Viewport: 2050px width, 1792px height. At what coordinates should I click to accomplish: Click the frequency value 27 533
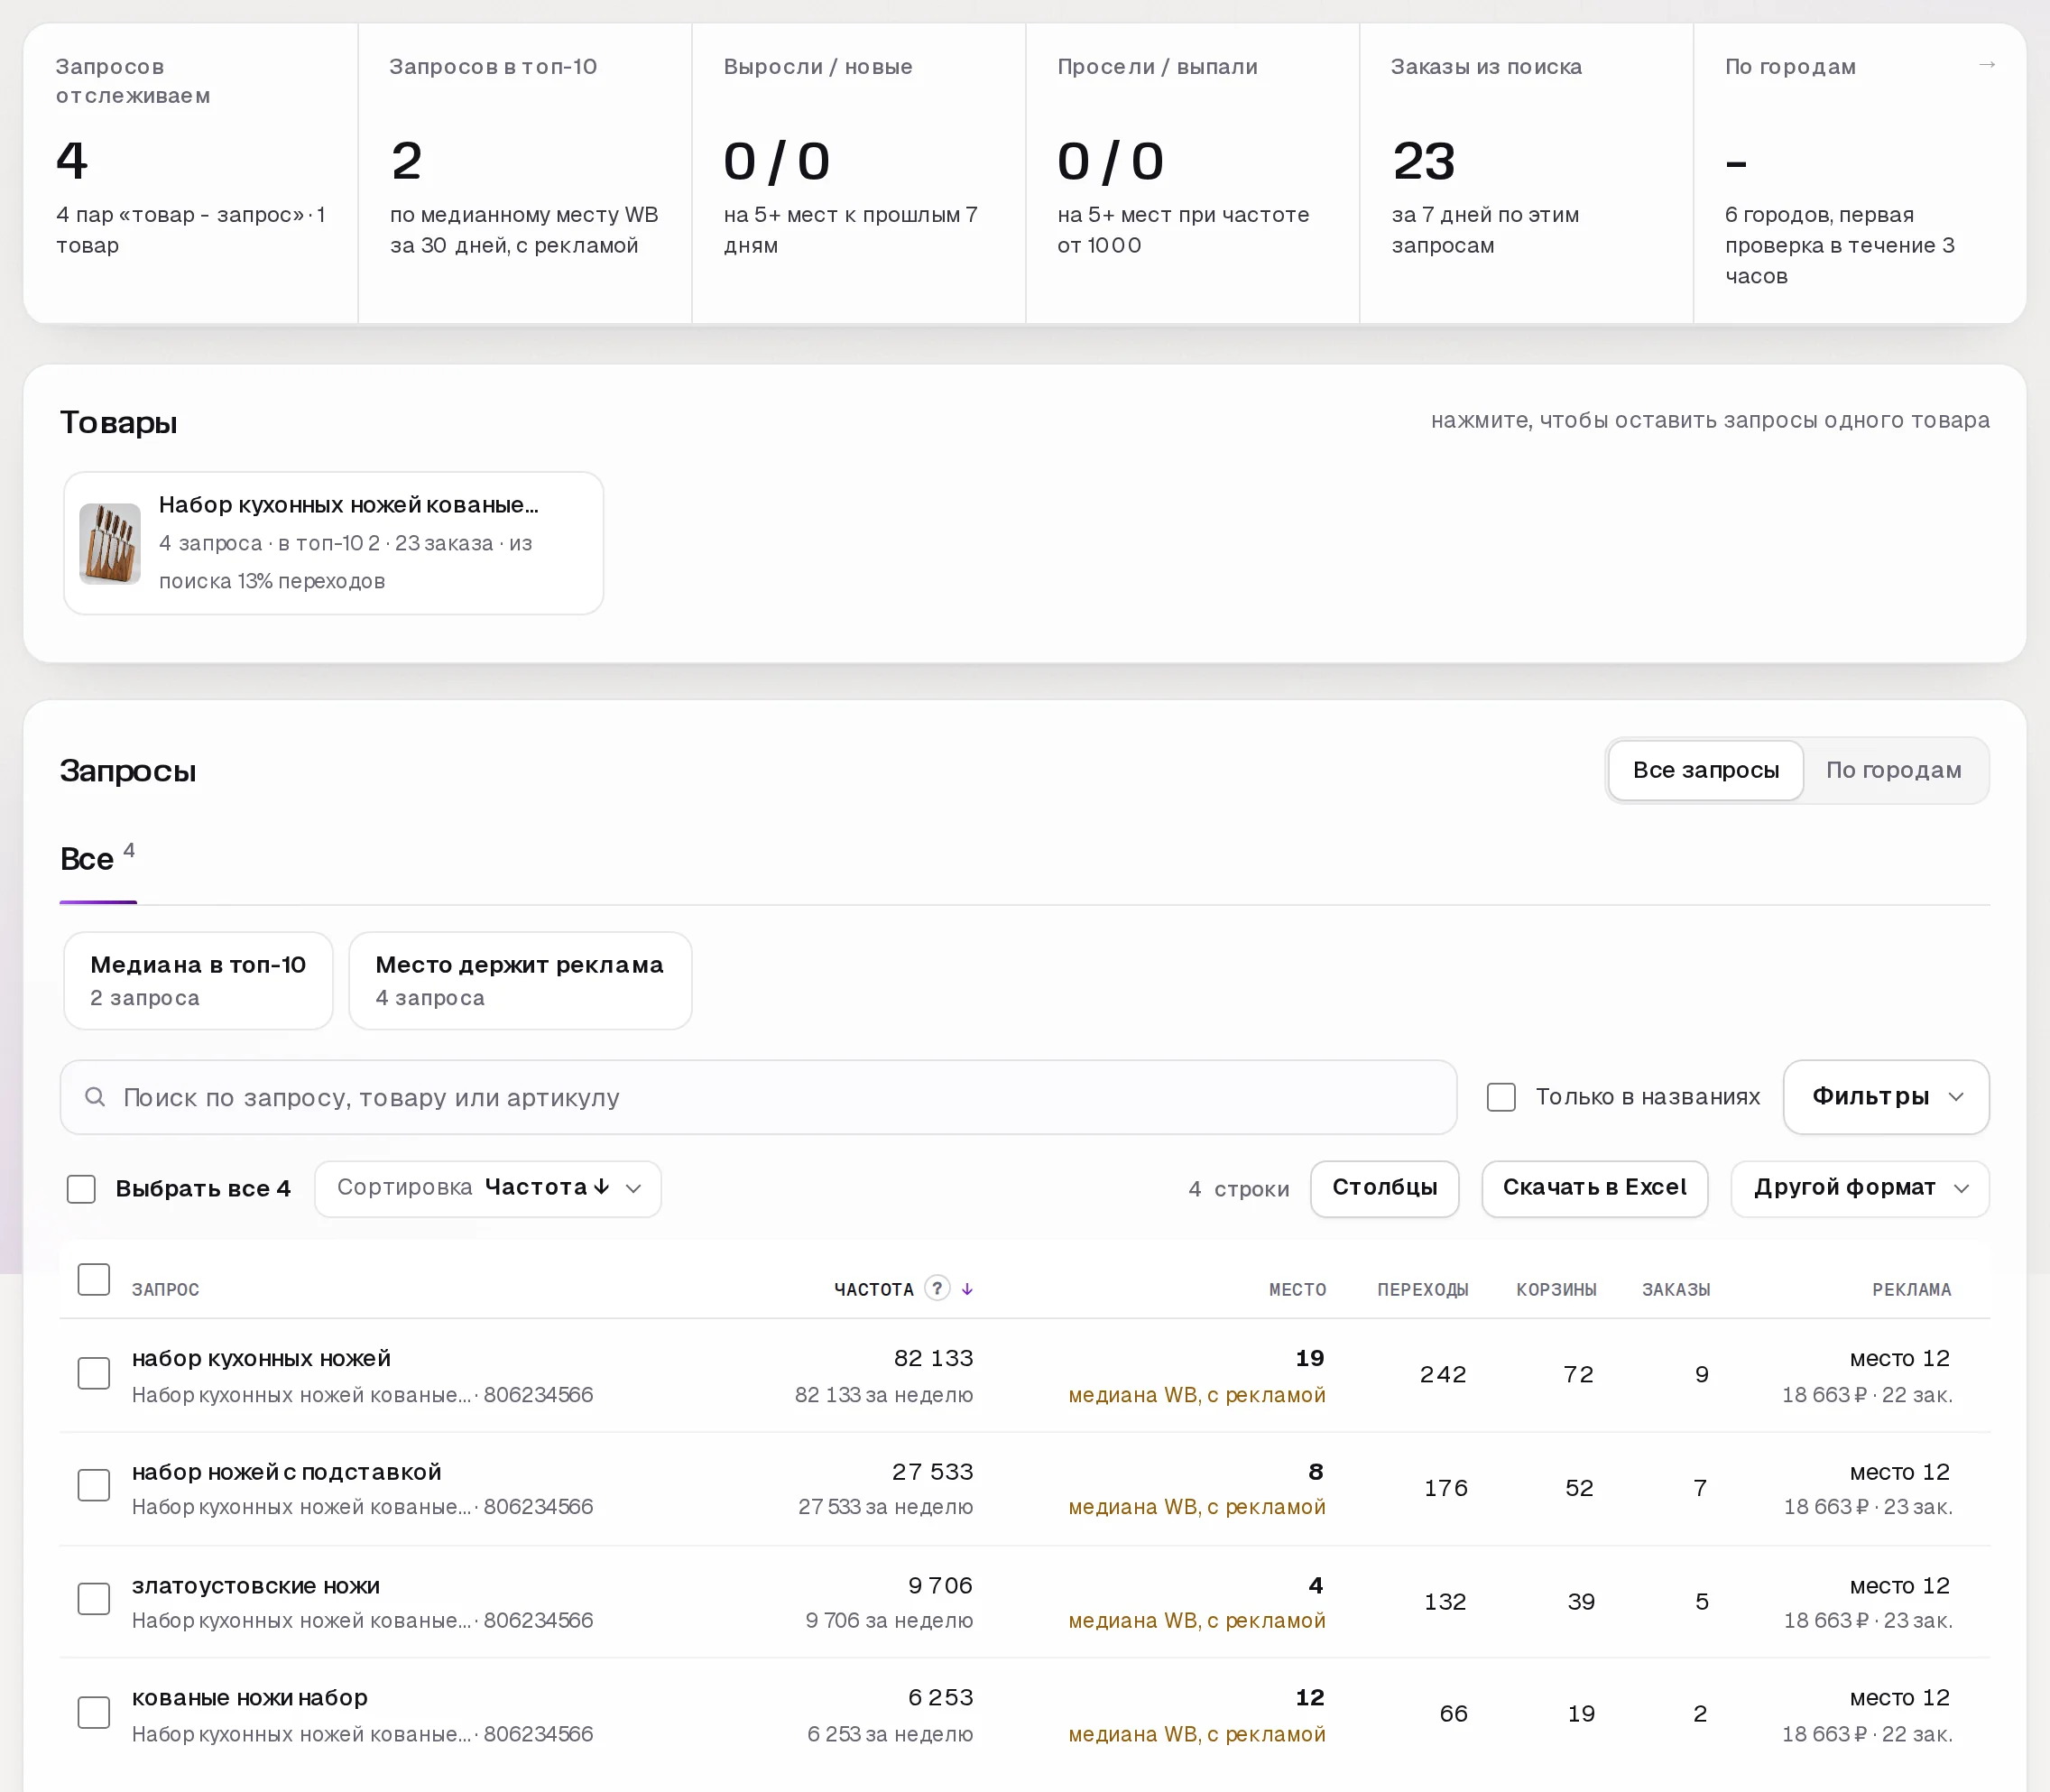(x=932, y=1472)
